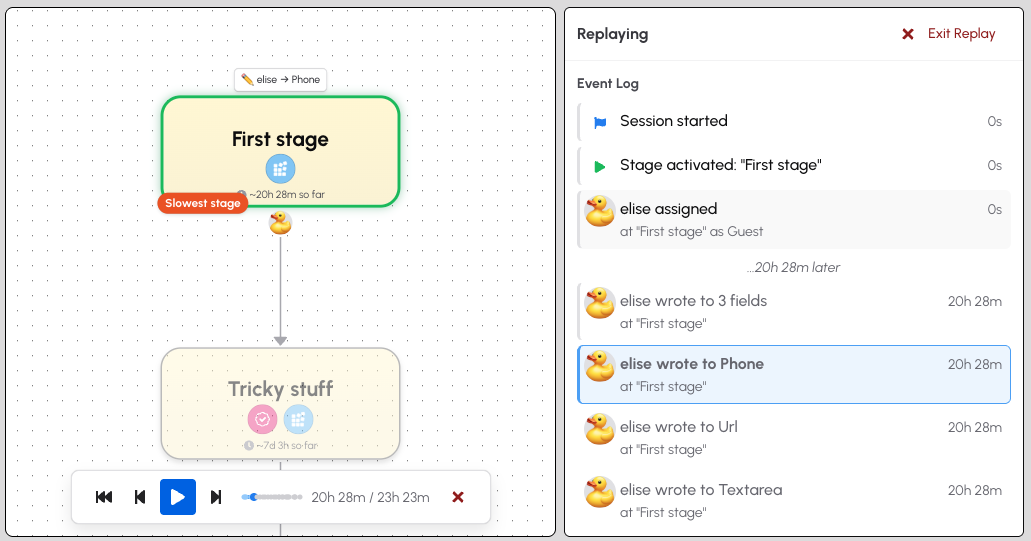Click the skip-to-start playback button
This screenshot has height=541, width=1031.
tap(104, 497)
